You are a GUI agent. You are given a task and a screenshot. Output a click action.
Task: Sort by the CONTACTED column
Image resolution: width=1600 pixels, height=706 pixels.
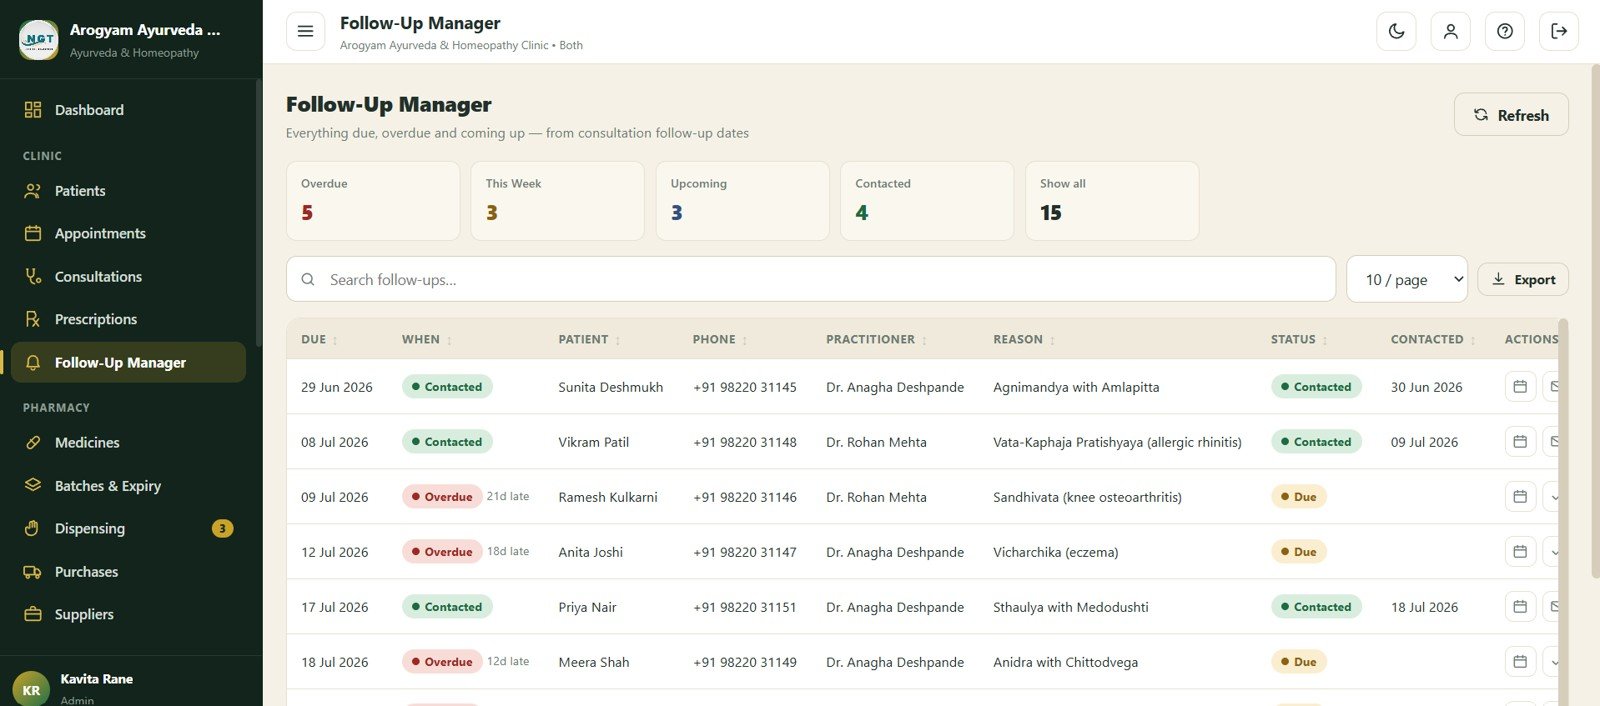[x=1433, y=340]
